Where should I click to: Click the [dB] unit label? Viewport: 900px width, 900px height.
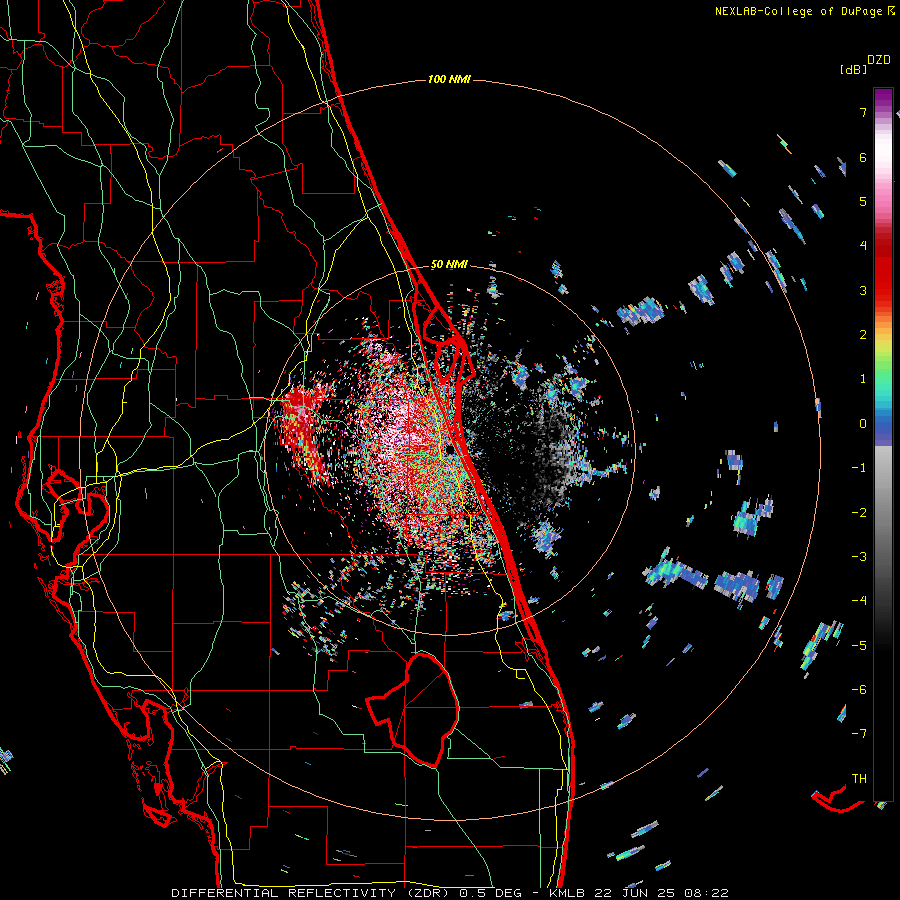[x=854, y=70]
